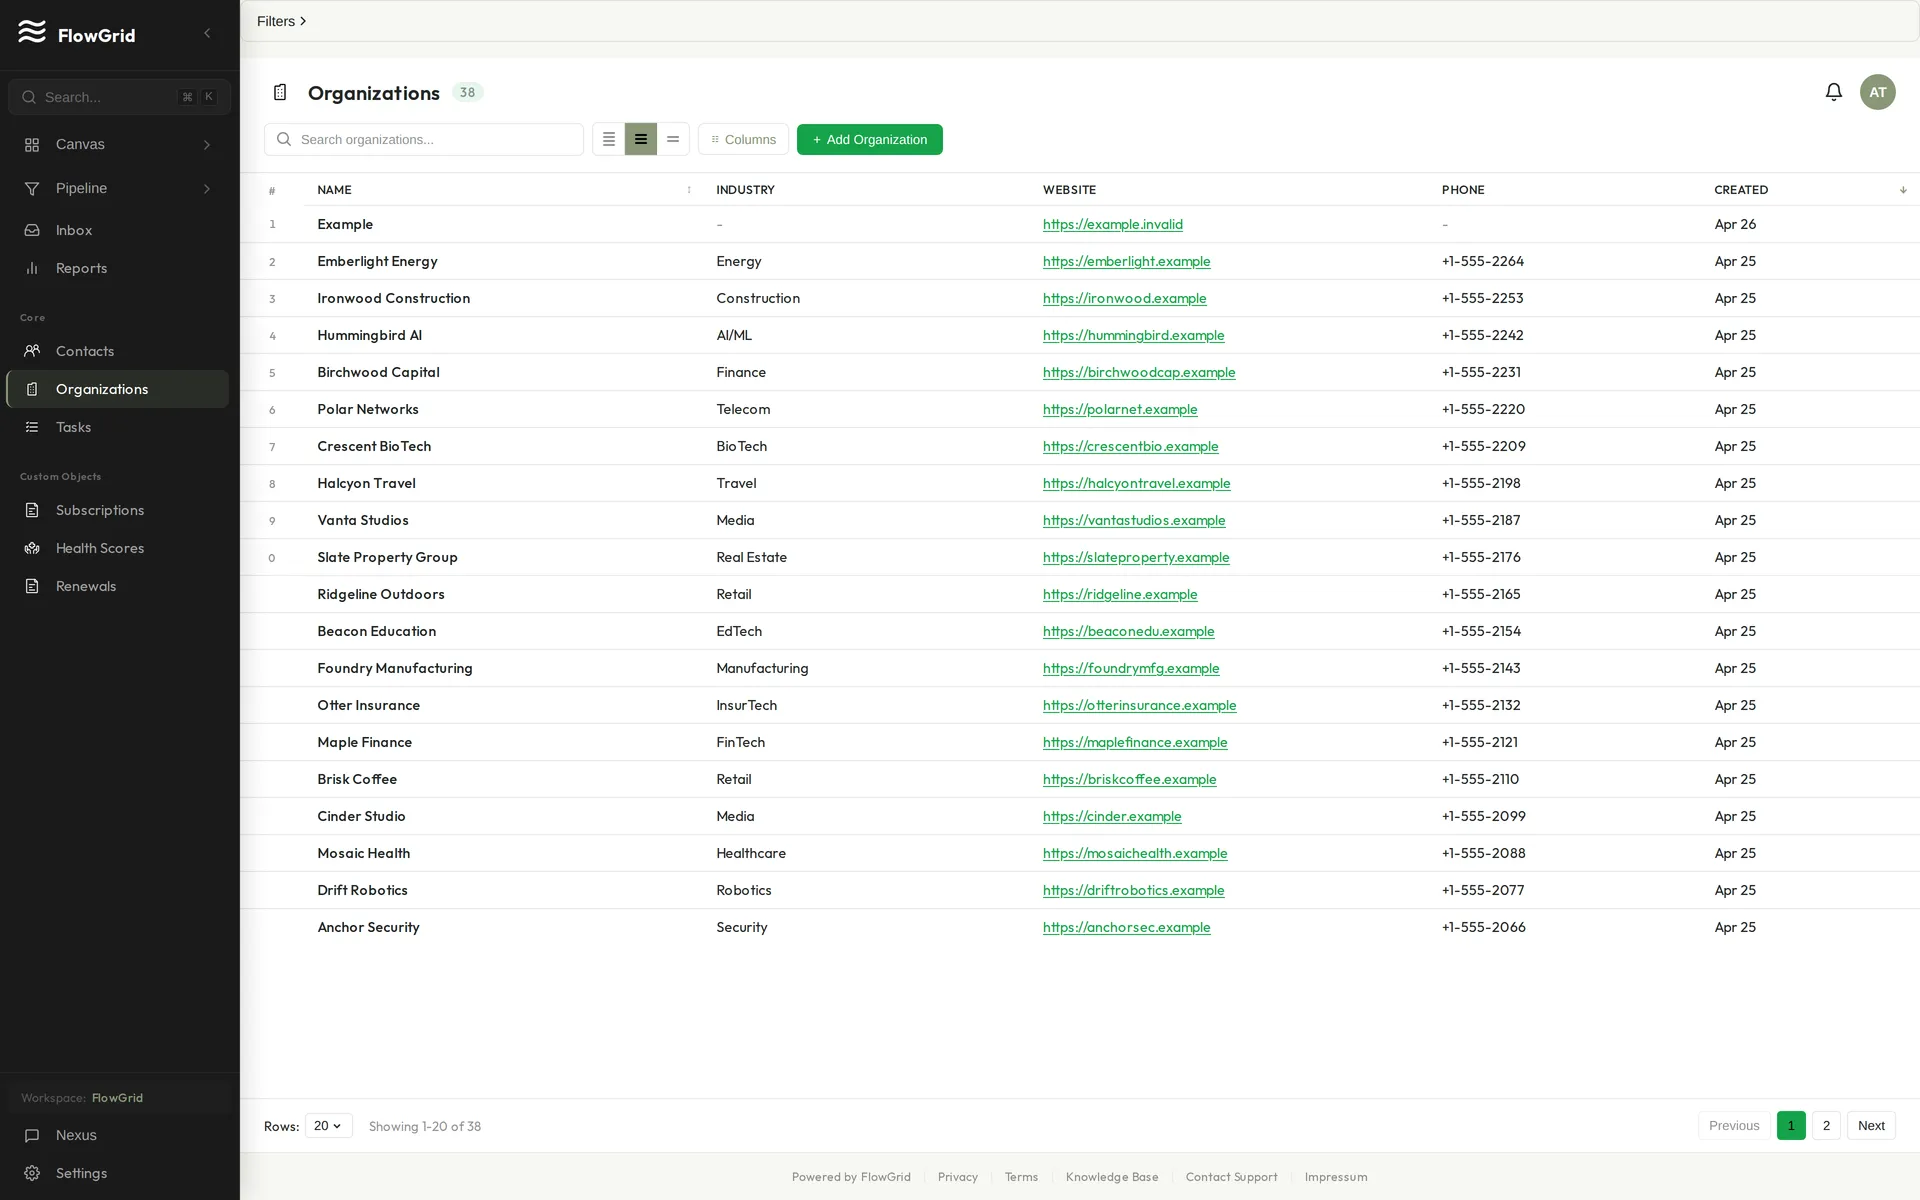Open the NAME column options menu

689,190
